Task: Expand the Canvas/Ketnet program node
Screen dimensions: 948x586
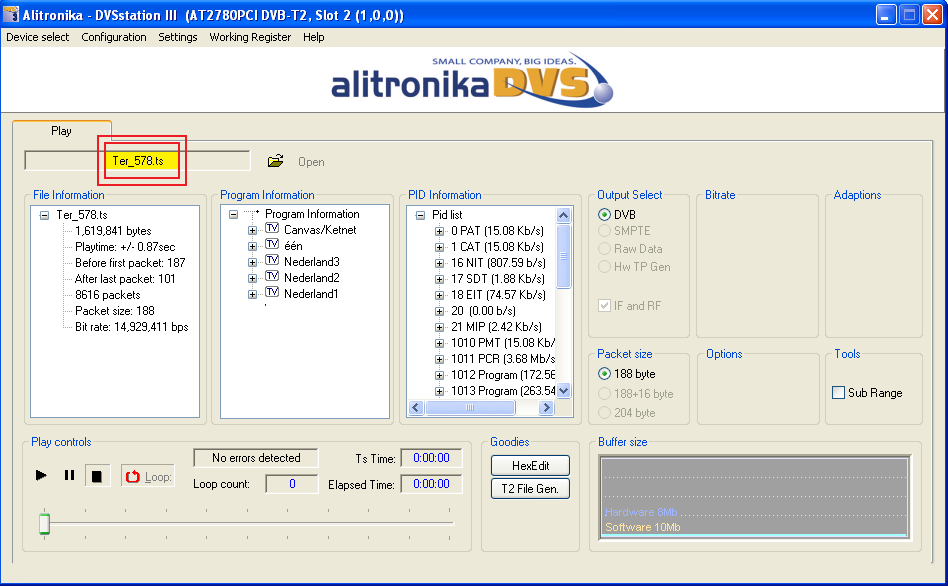Action: 253,230
